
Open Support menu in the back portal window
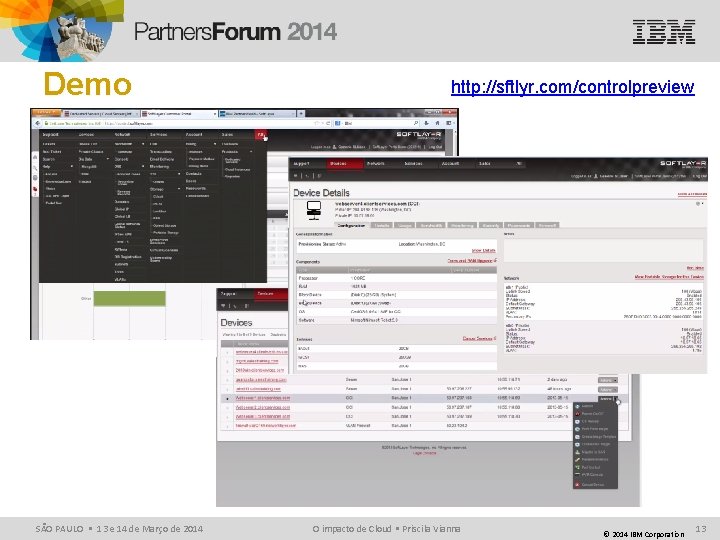click(x=51, y=135)
